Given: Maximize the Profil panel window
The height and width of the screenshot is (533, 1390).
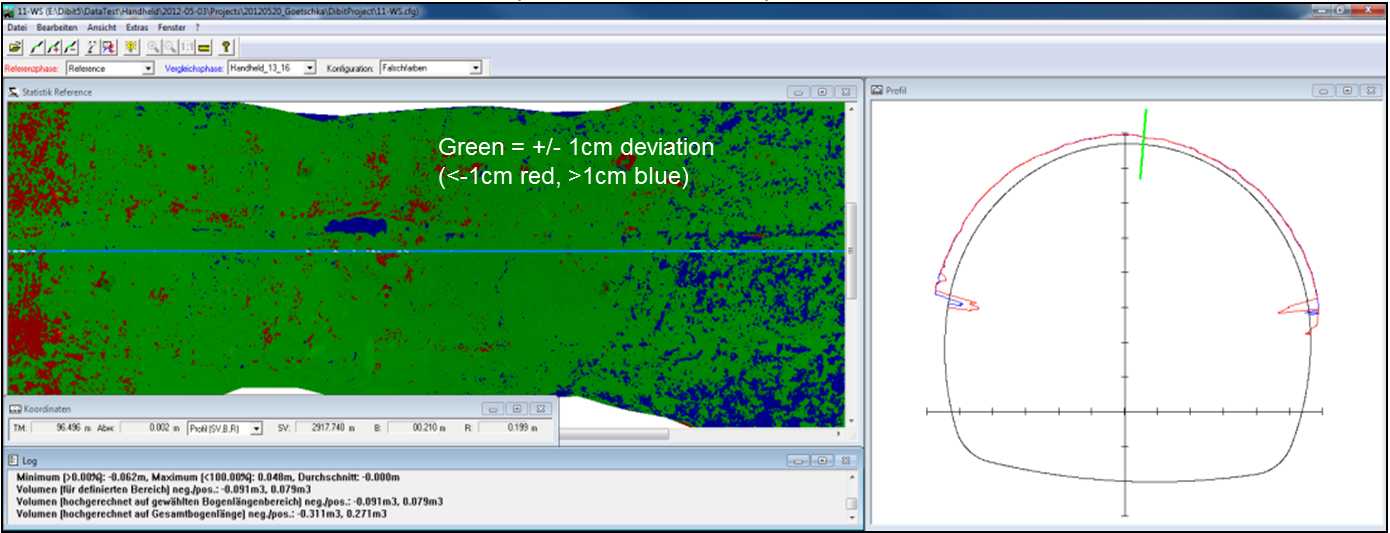Looking at the screenshot, I should pos(1347,91).
